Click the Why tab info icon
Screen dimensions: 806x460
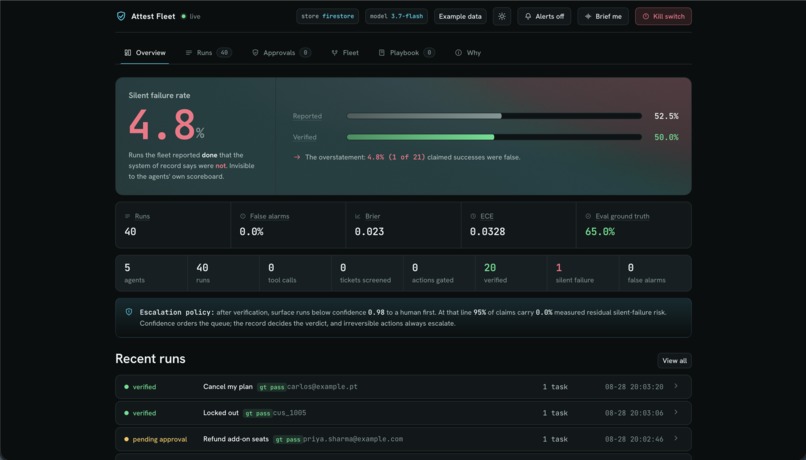(x=458, y=52)
